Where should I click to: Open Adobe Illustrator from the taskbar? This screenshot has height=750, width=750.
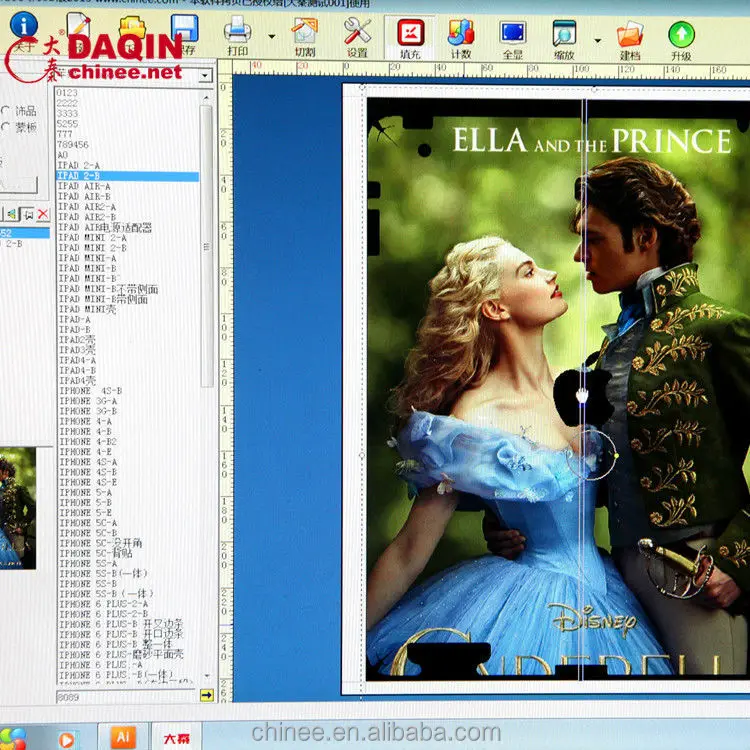(123, 737)
